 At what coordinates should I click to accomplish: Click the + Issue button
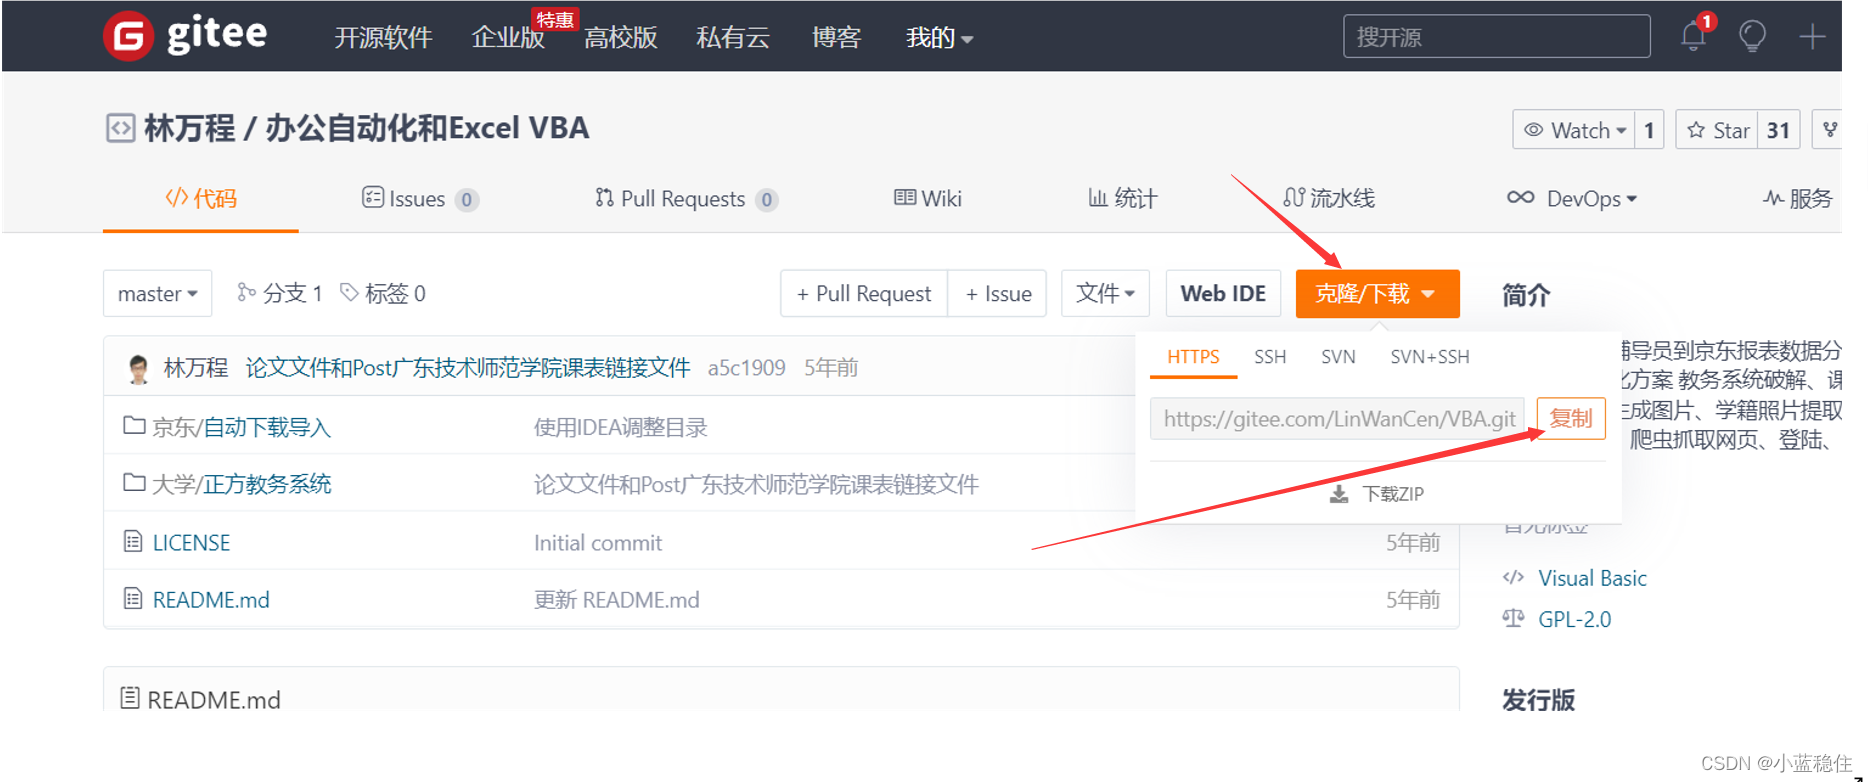[x=998, y=293]
